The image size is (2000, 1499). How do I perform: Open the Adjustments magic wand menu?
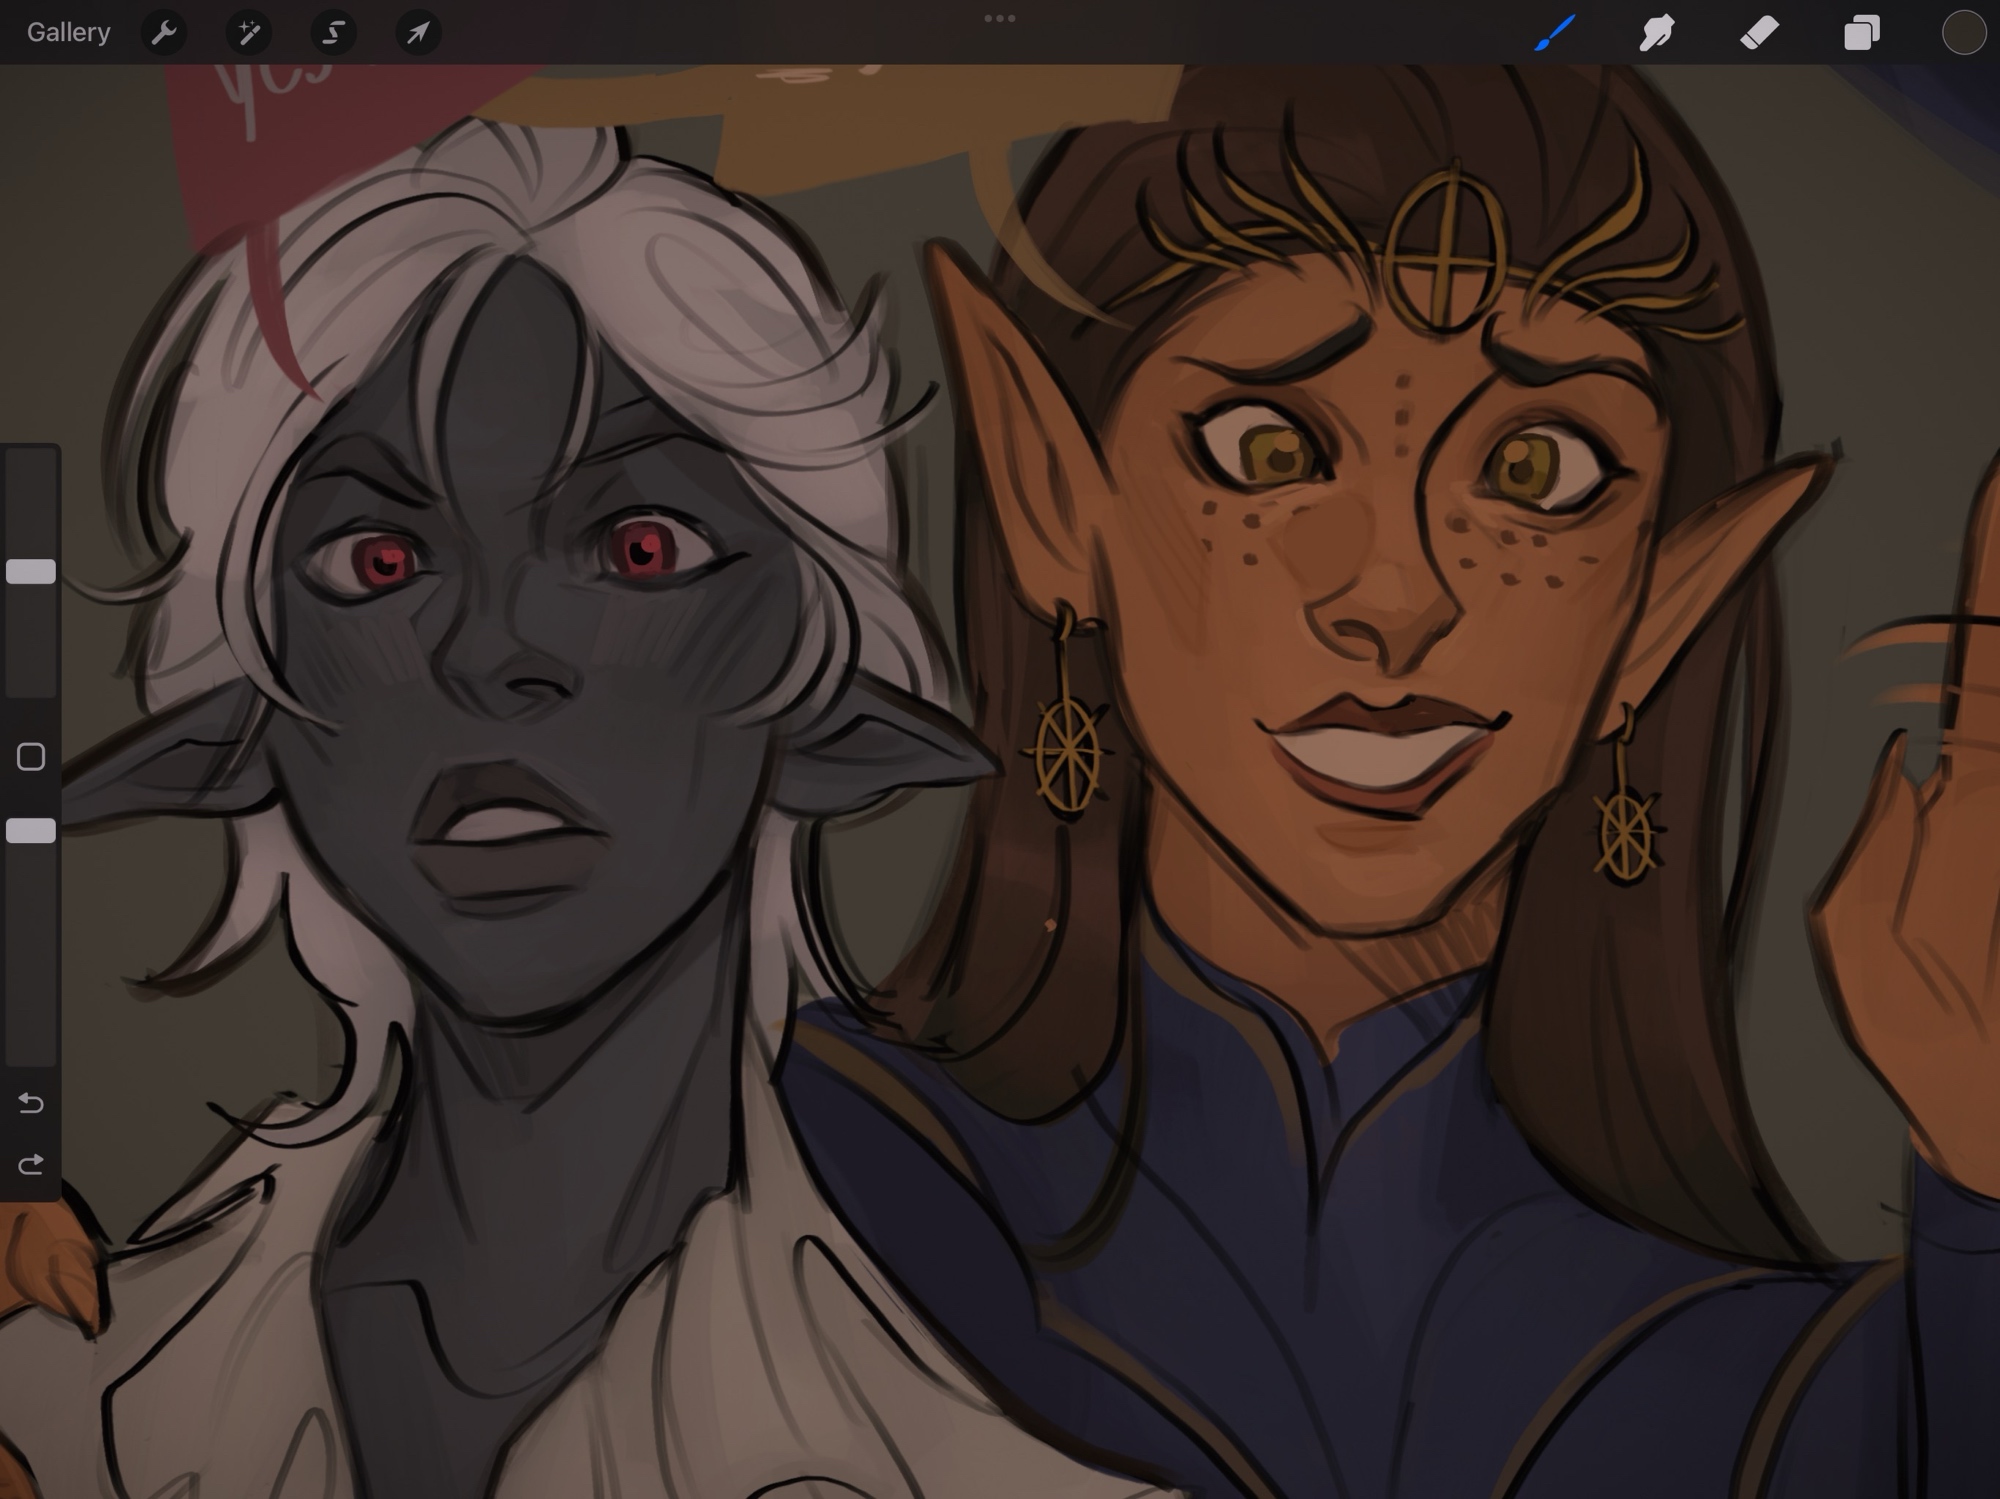[x=249, y=33]
